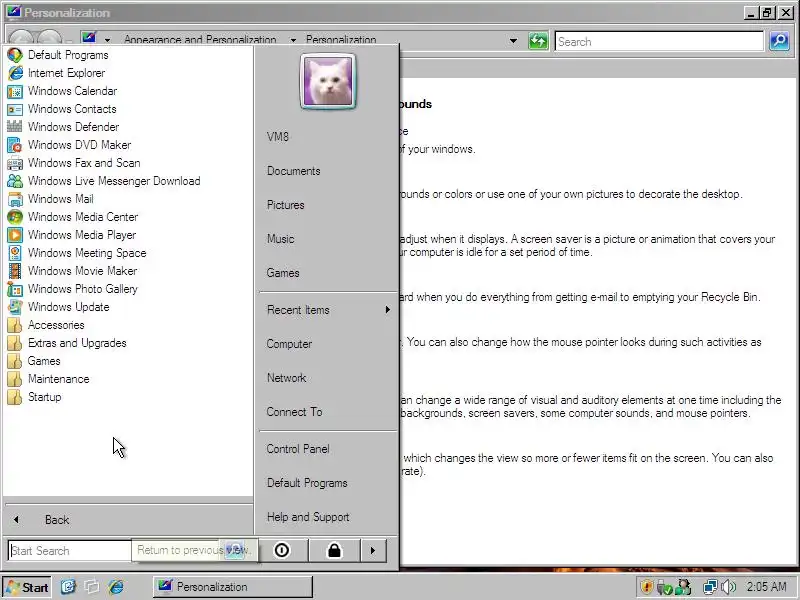Open Windows DVD Maker icon
The width and height of the screenshot is (800, 600).
15,145
